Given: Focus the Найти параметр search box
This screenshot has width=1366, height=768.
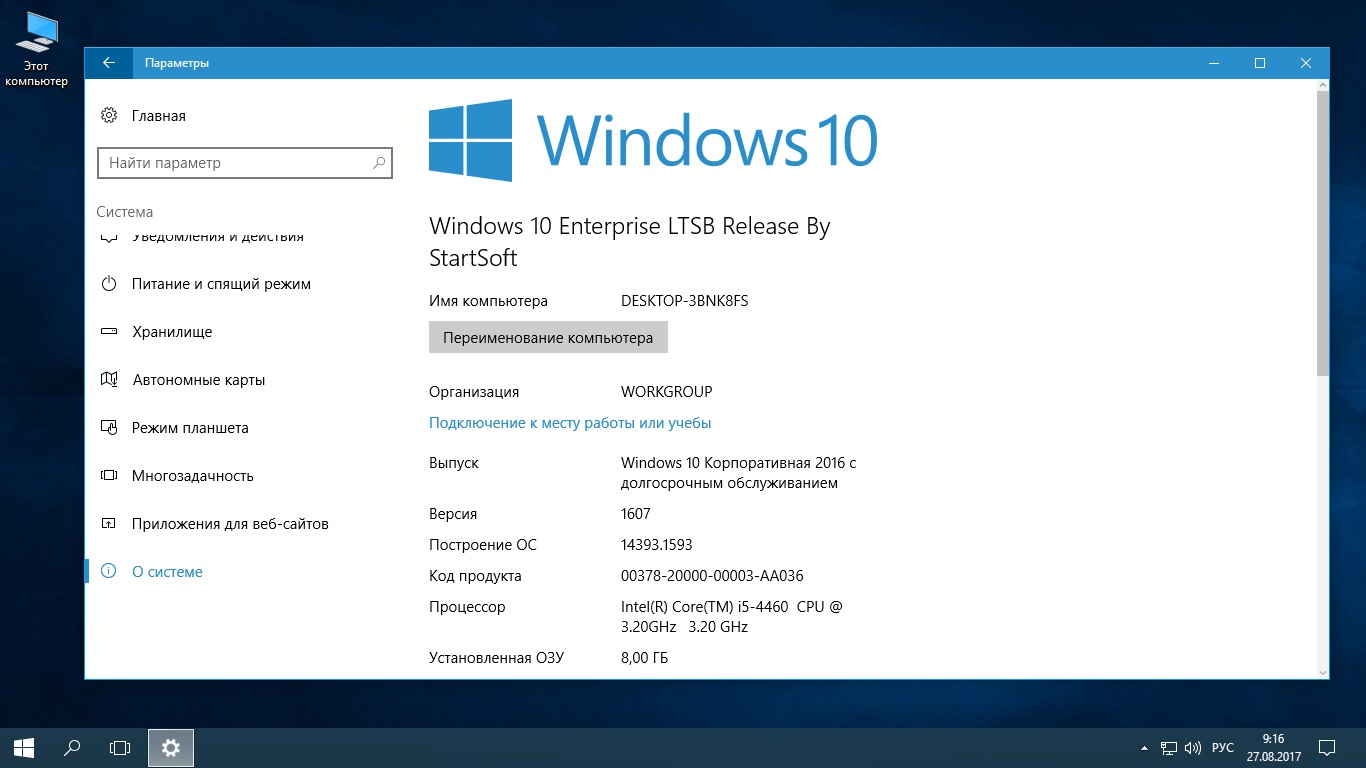Looking at the screenshot, I should pos(245,163).
